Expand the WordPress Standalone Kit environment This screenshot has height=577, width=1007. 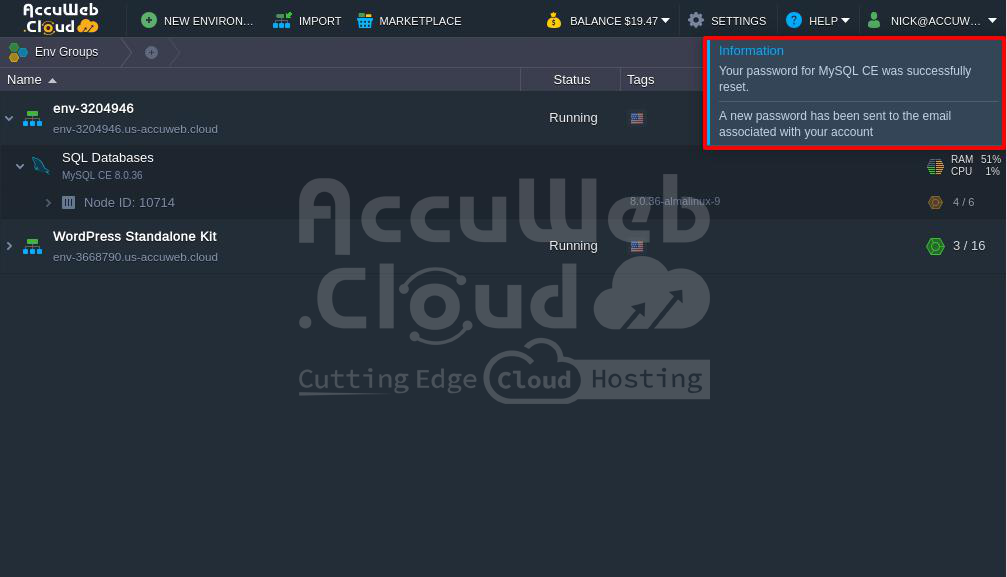[9, 246]
